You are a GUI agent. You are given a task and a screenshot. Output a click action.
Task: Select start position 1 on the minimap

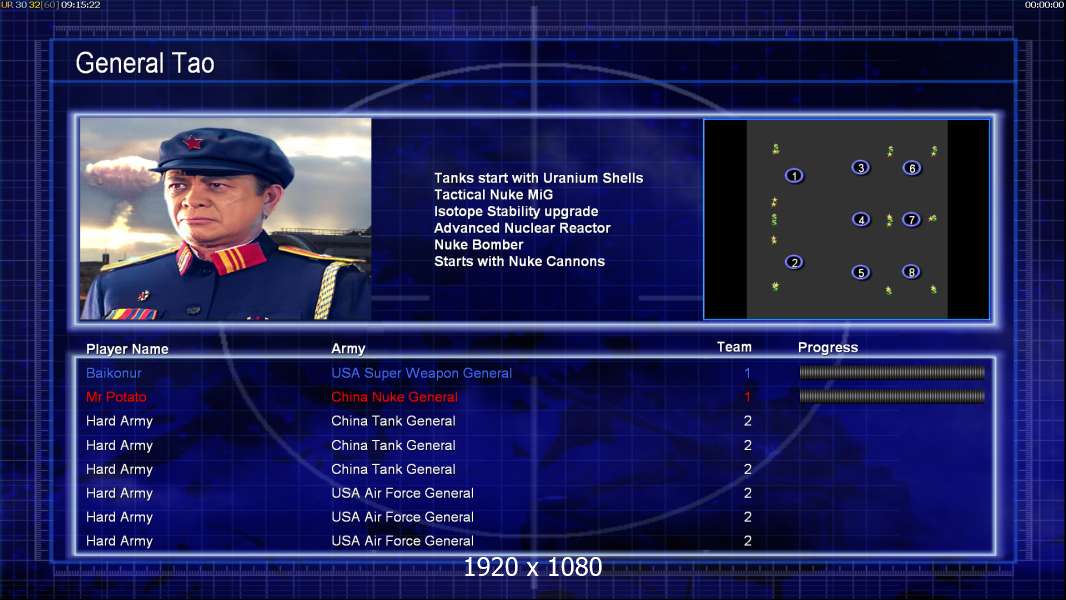pos(794,176)
